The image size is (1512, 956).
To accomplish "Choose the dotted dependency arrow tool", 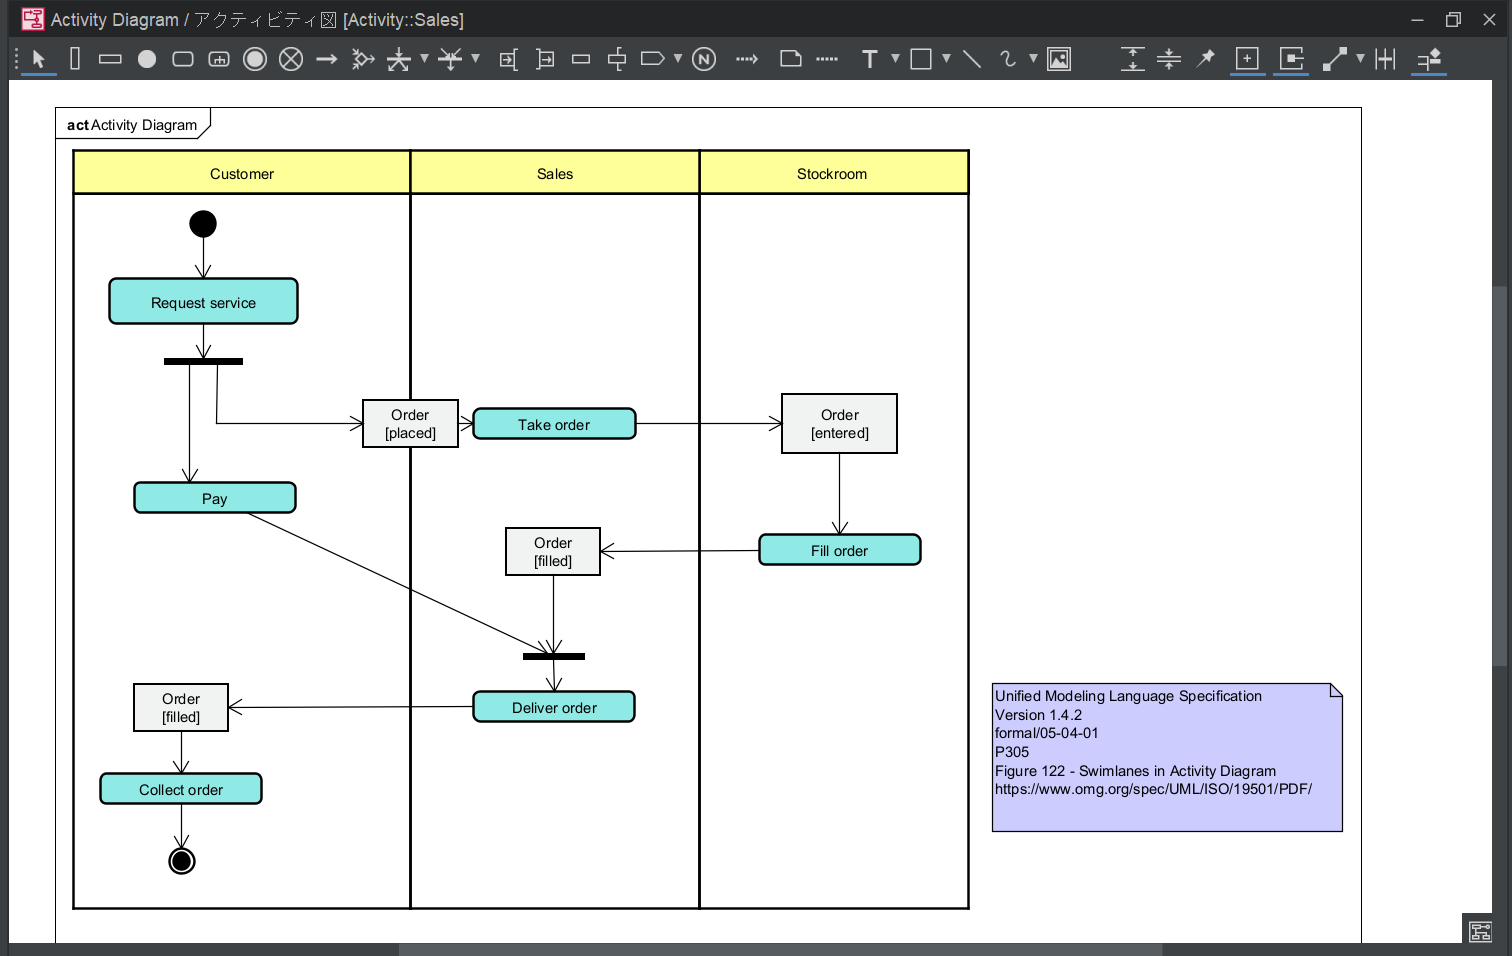I will coord(747,59).
